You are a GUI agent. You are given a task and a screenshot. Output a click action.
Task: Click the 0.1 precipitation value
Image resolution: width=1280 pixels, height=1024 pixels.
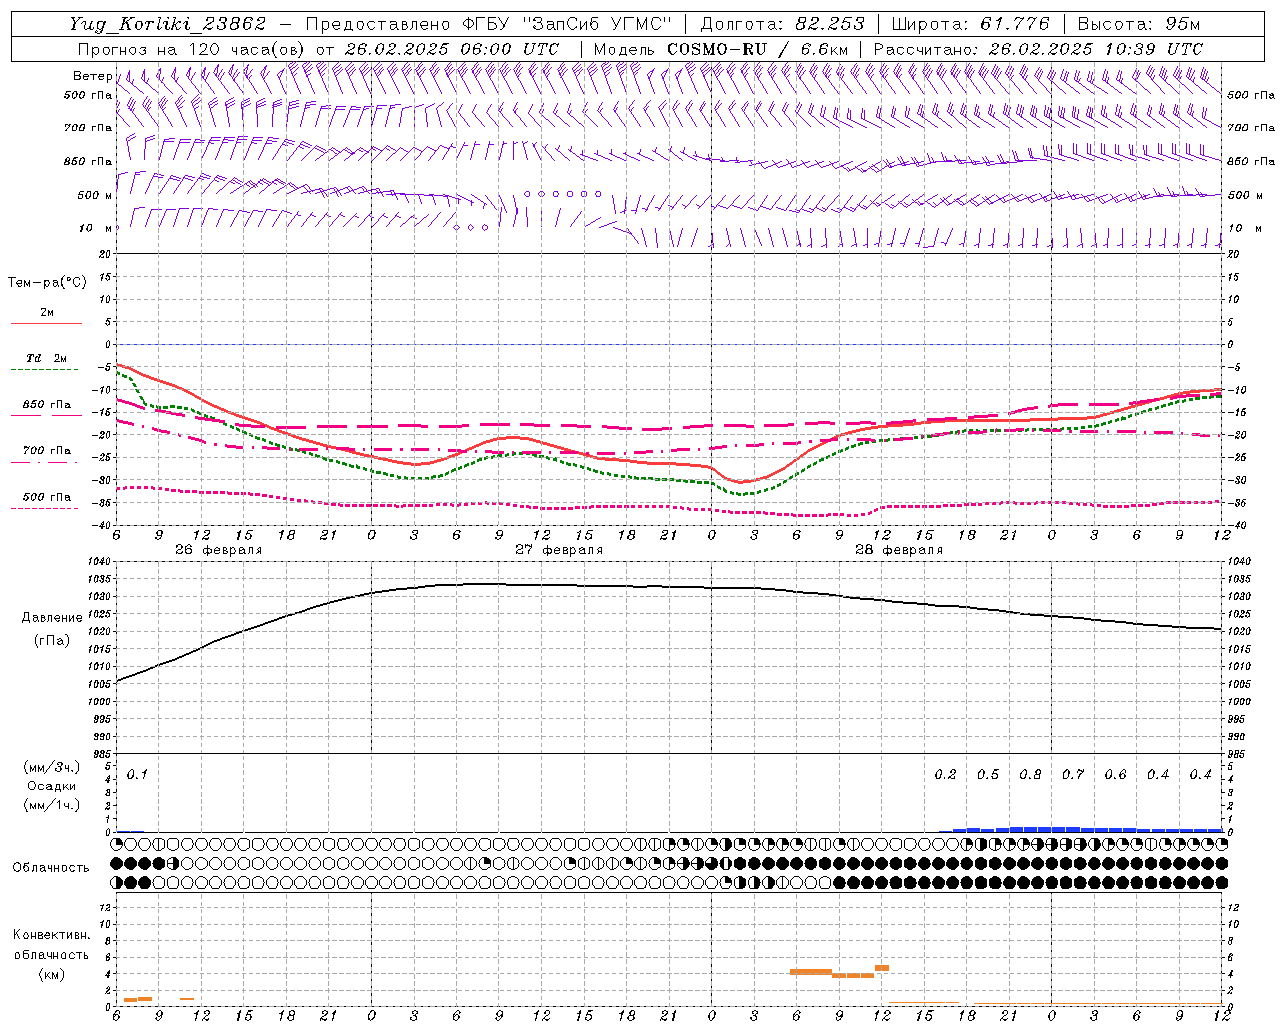137,775
